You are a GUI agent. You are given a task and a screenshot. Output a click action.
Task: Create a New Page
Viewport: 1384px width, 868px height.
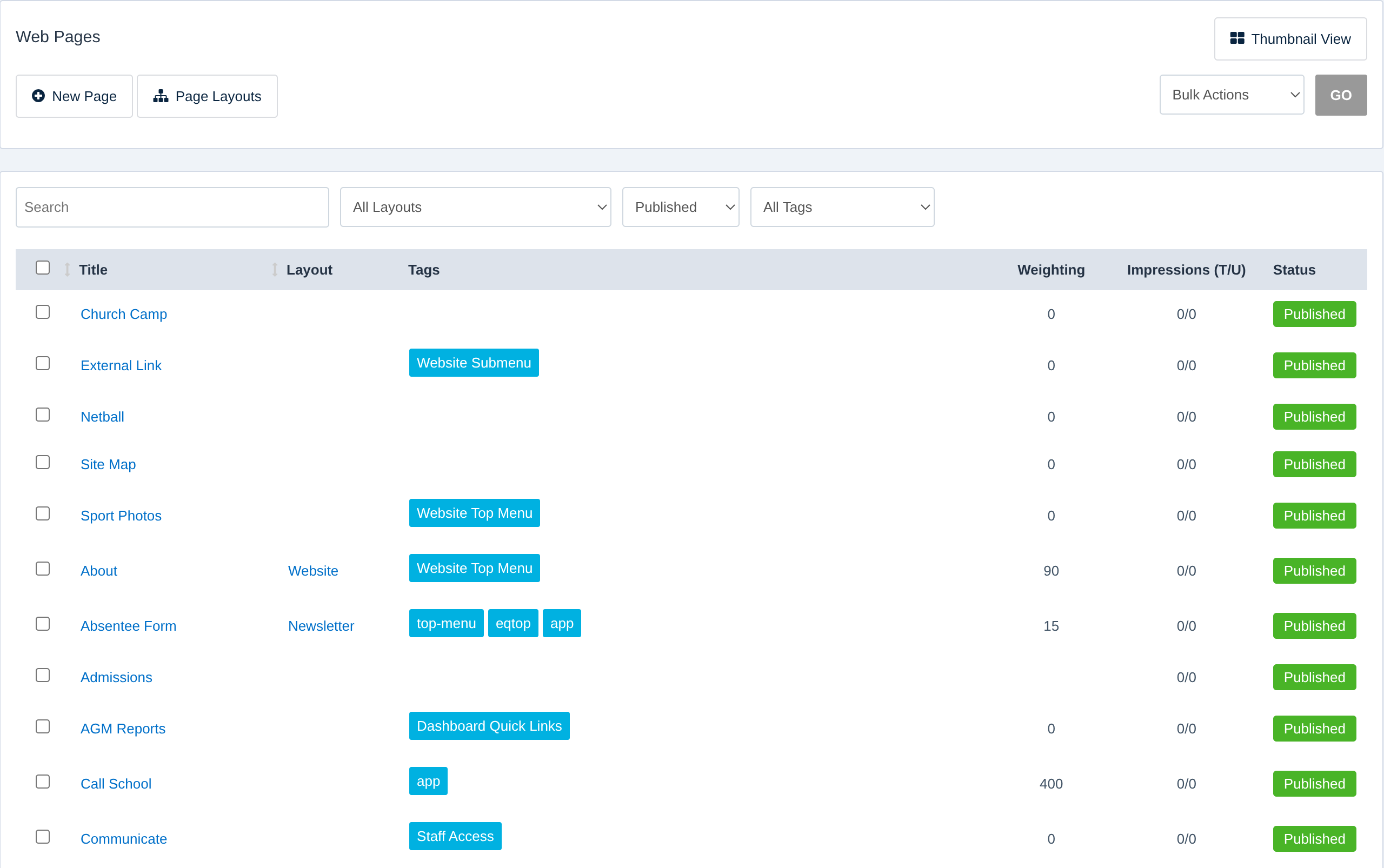click(74, 96)
